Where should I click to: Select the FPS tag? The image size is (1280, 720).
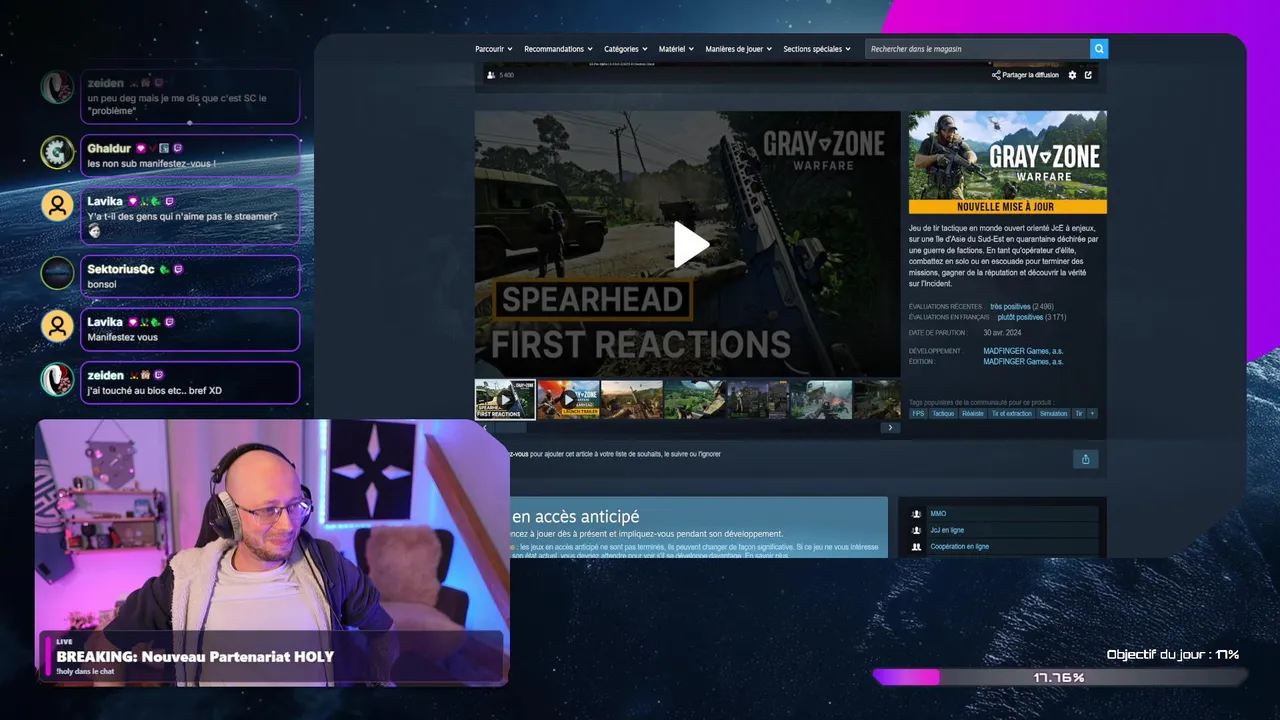pyautogui.click(x=918, y=413)
